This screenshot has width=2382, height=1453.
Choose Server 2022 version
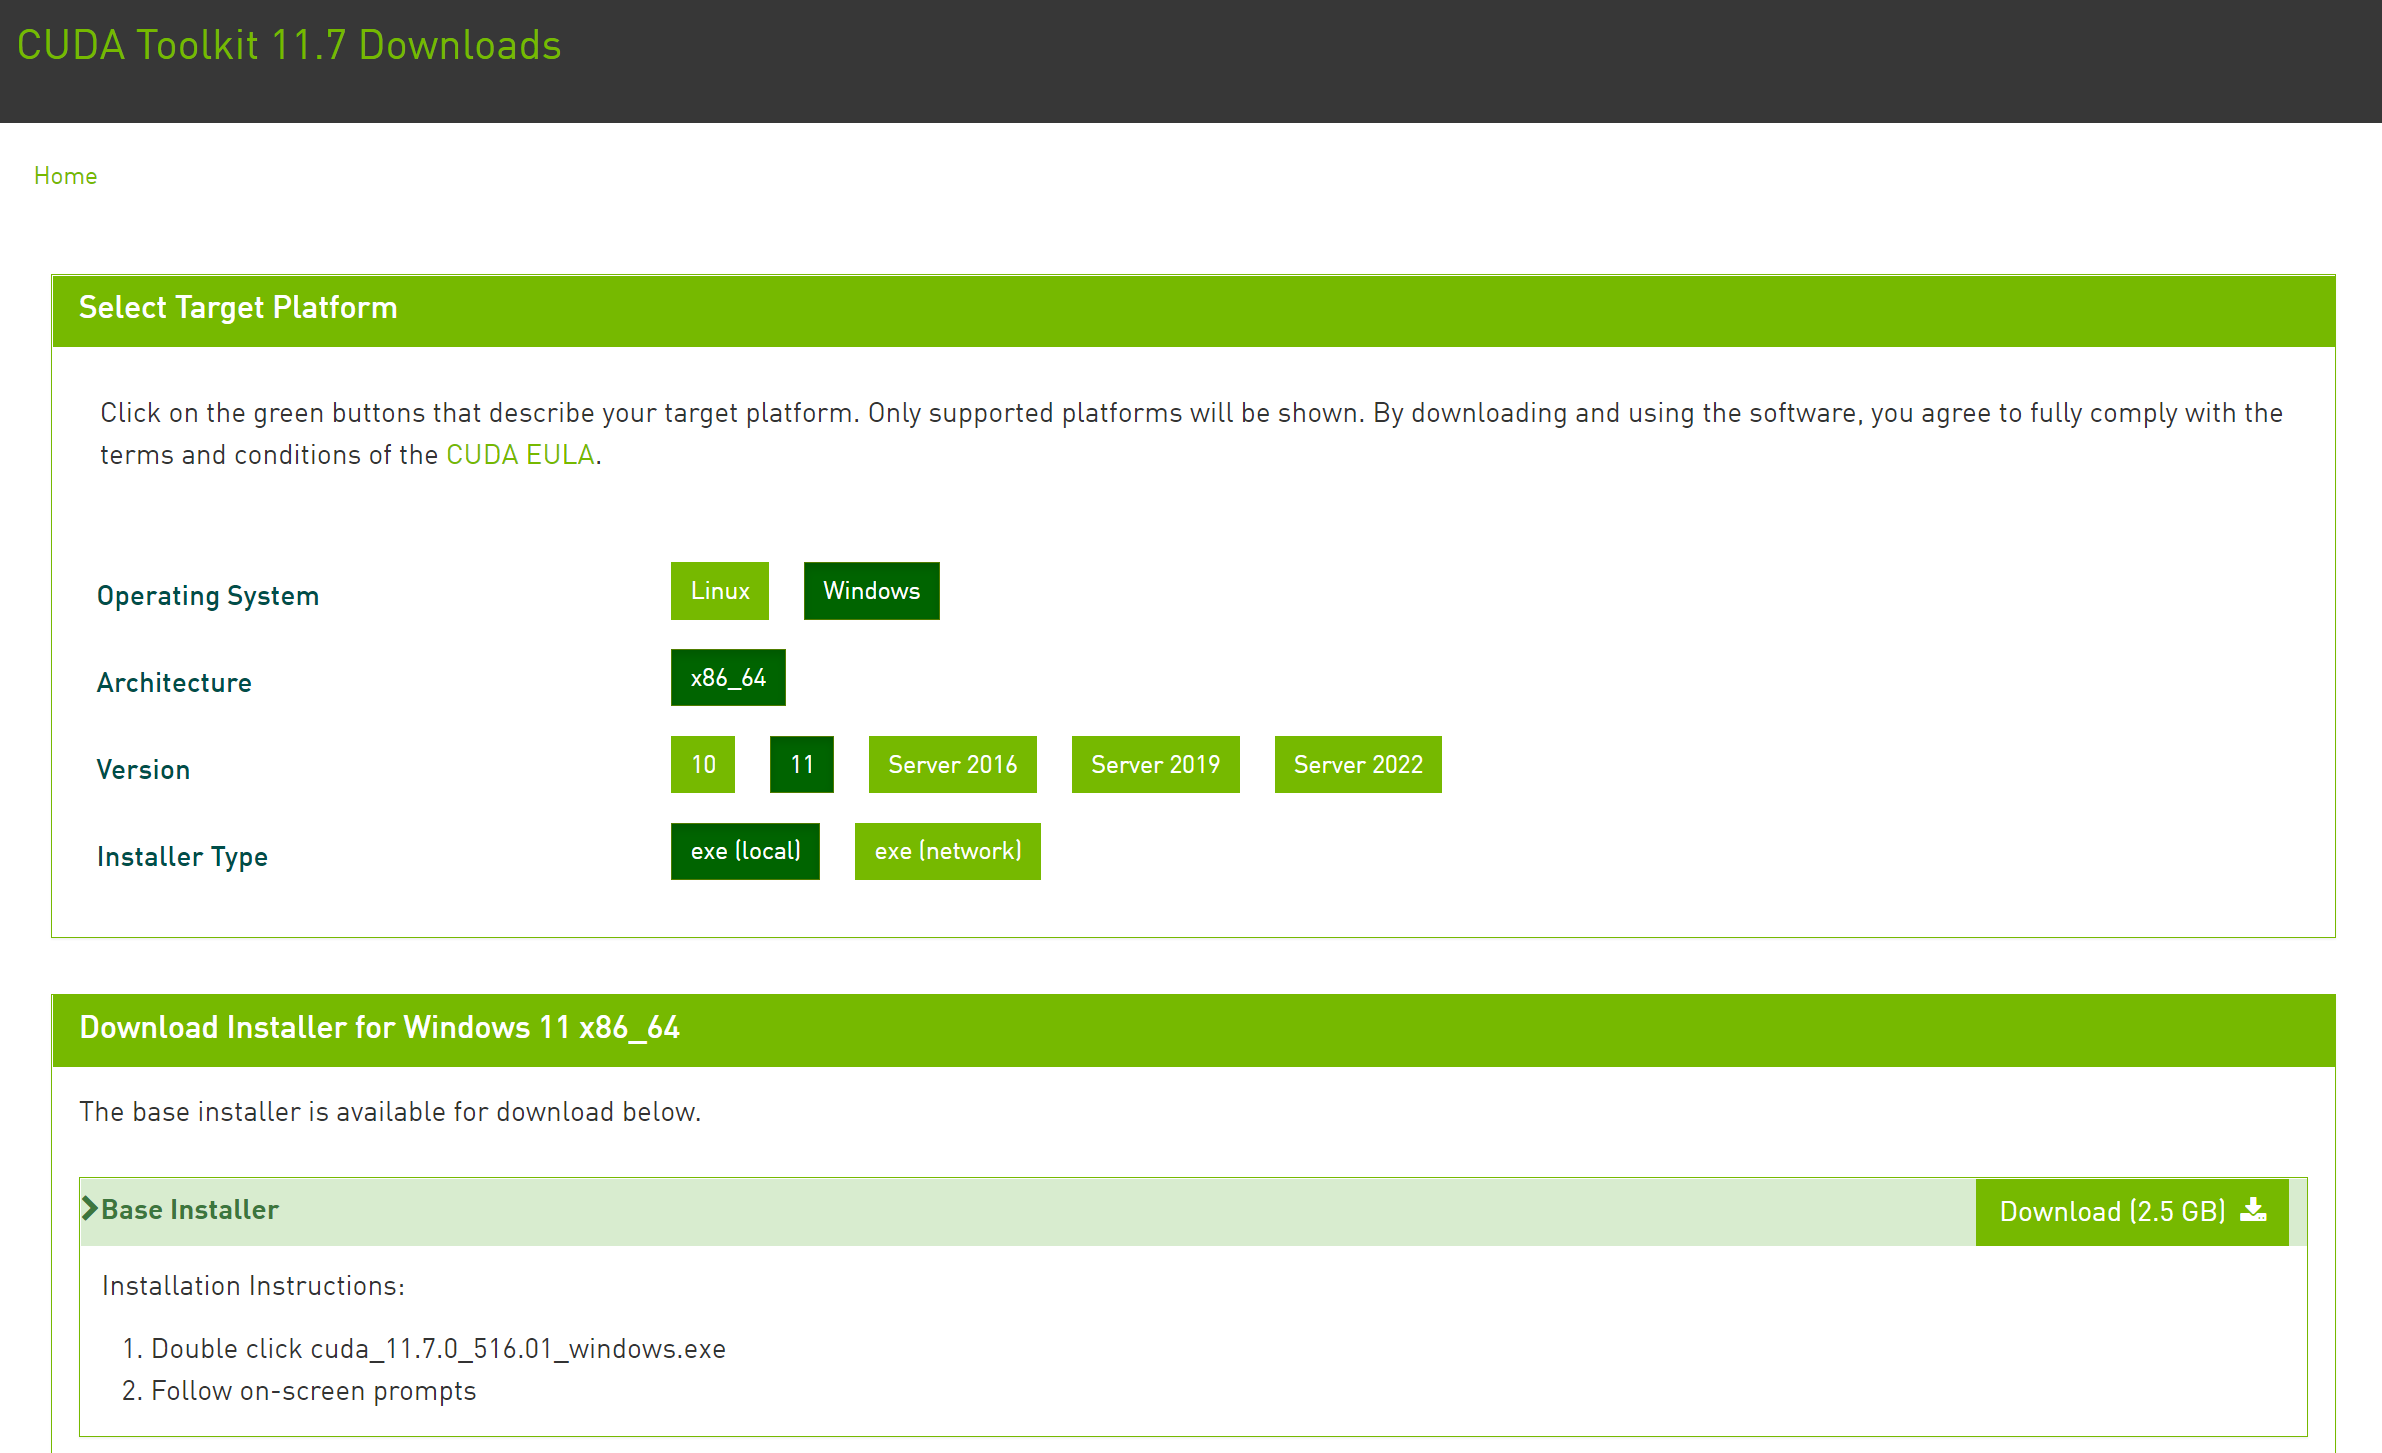point(1357,765)
